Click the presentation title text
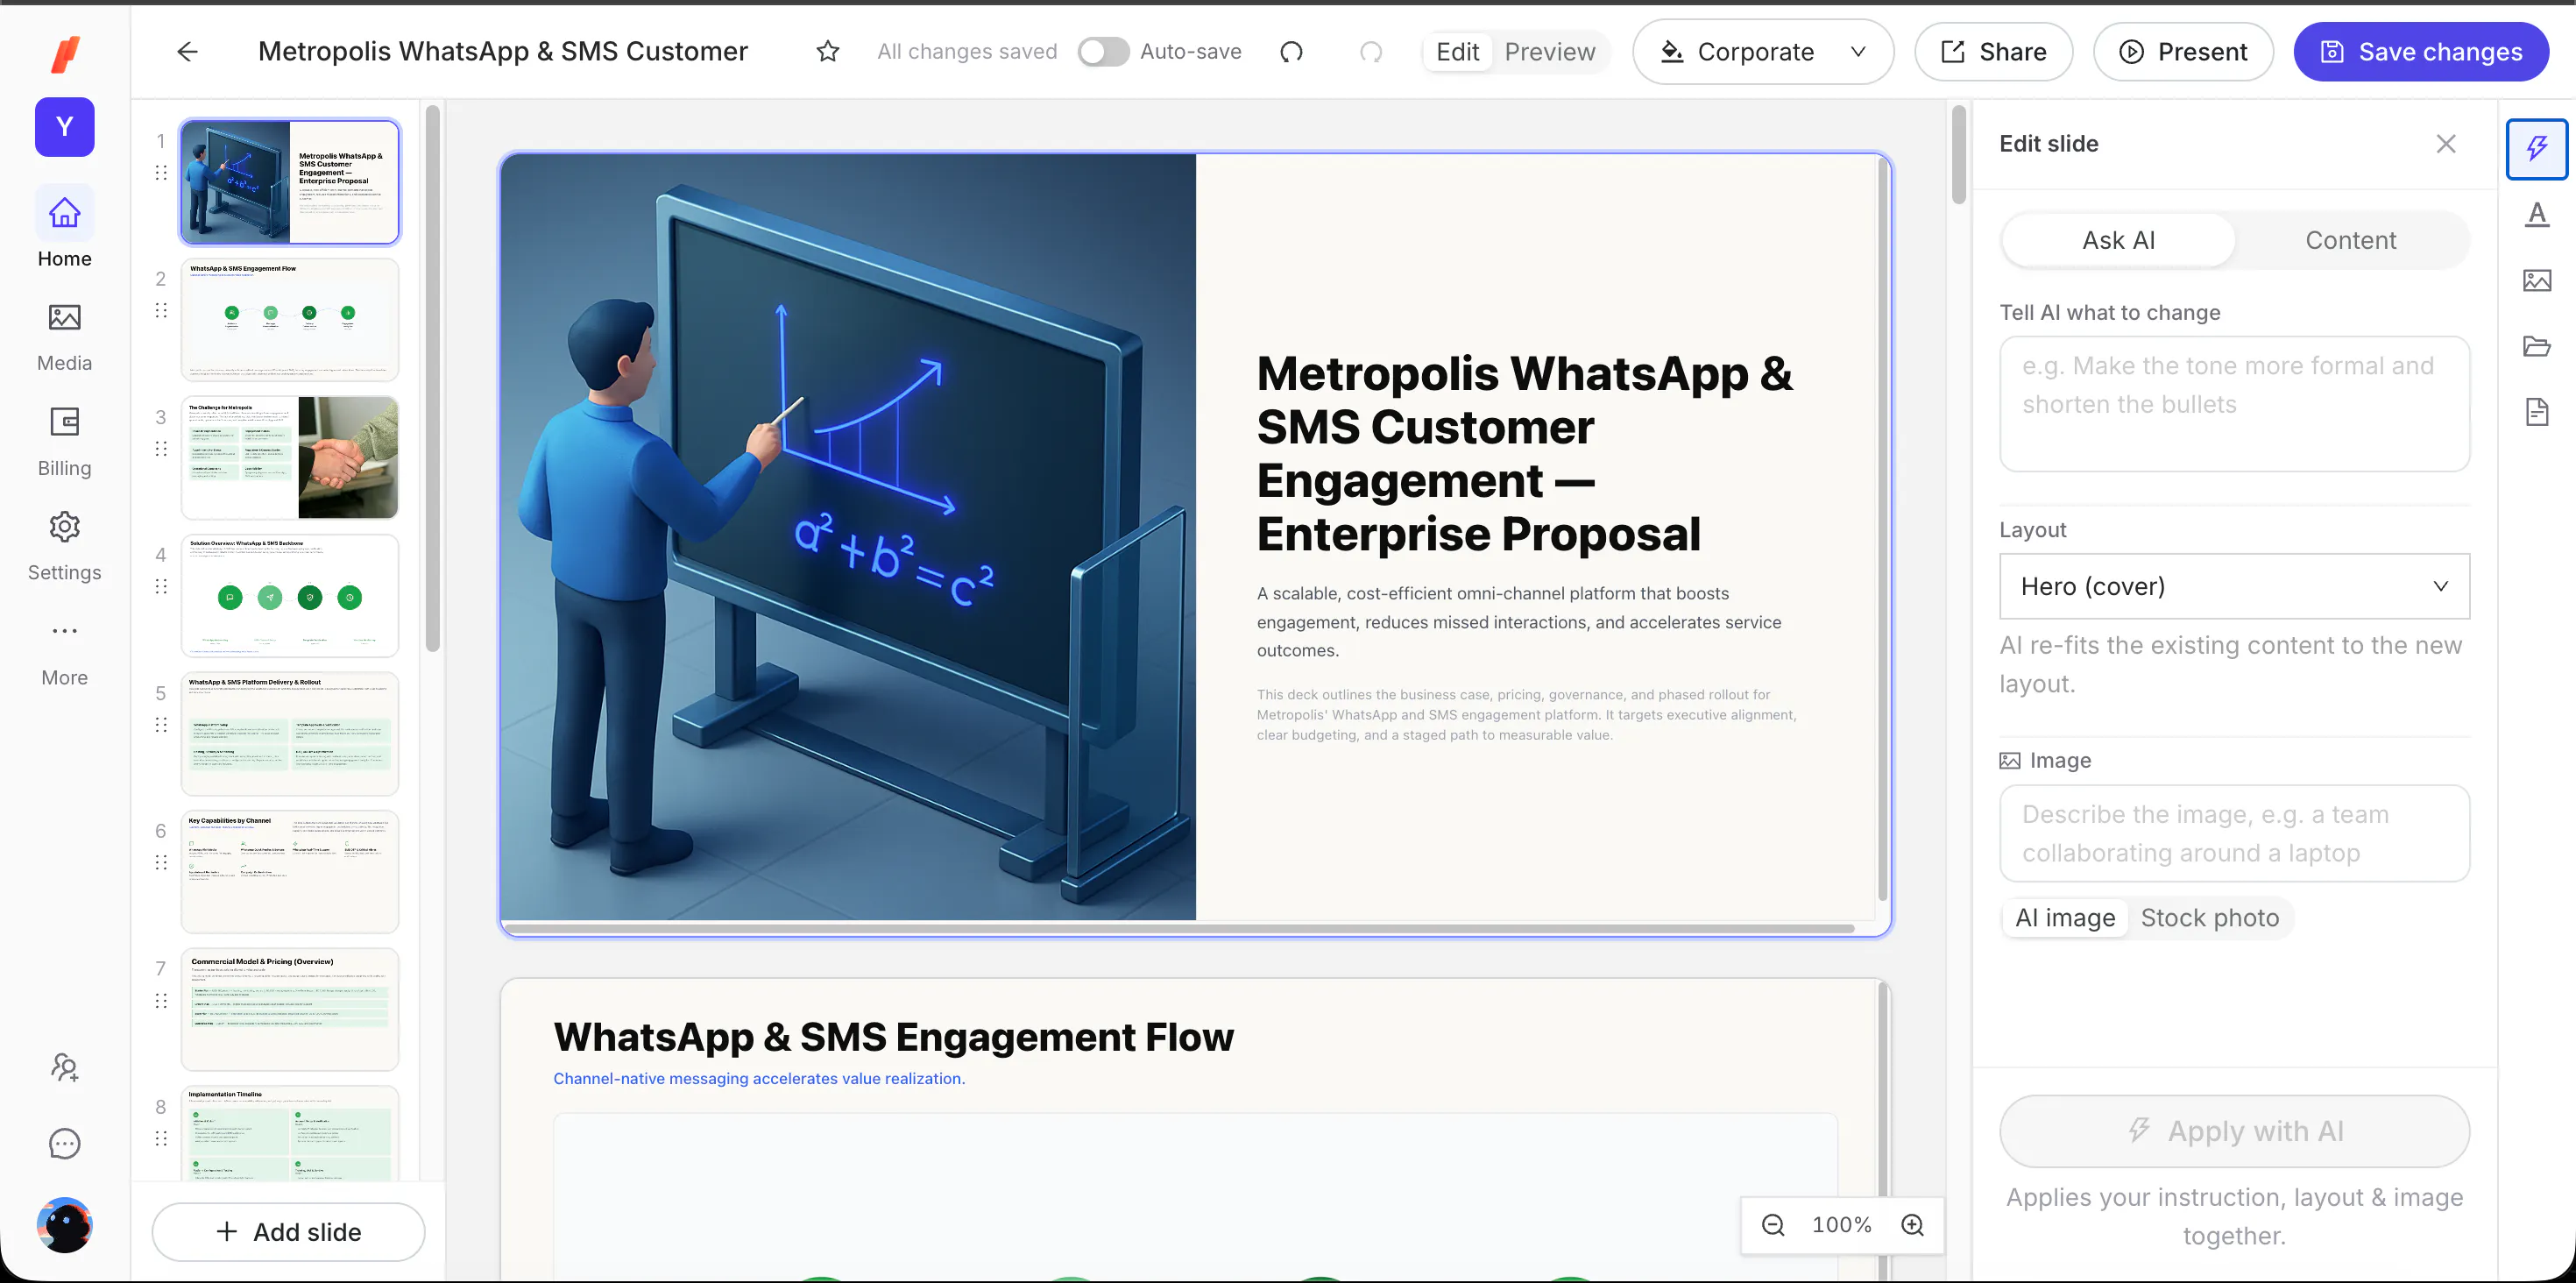This screenshot has height=1283, width=2576. pyautogui.click(x=503, y=51)
